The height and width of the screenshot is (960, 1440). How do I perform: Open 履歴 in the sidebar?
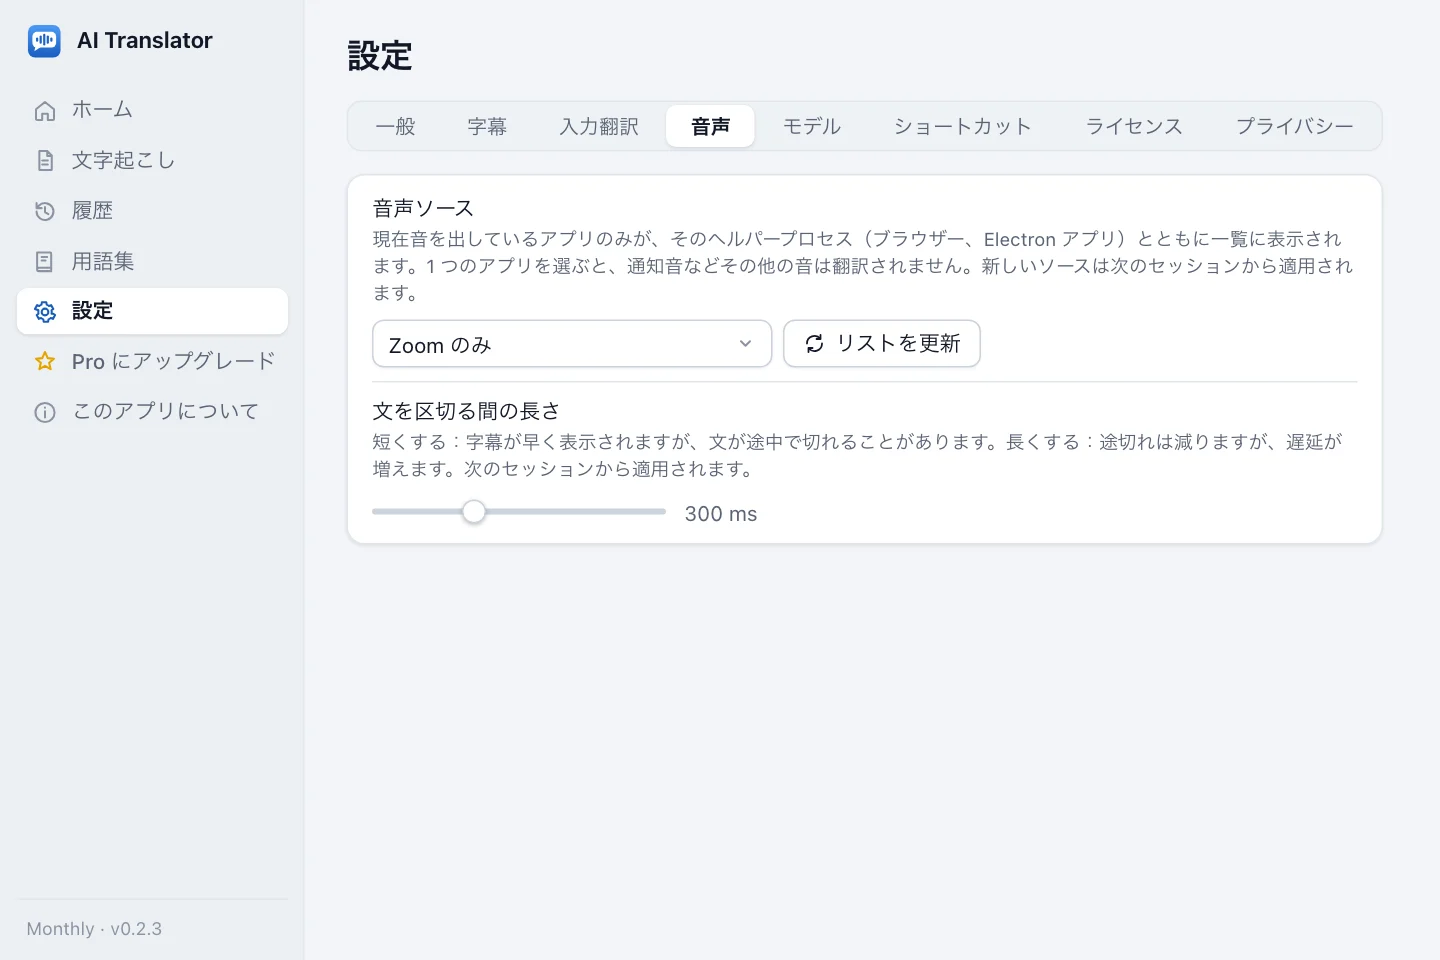(x=152, y=211)
